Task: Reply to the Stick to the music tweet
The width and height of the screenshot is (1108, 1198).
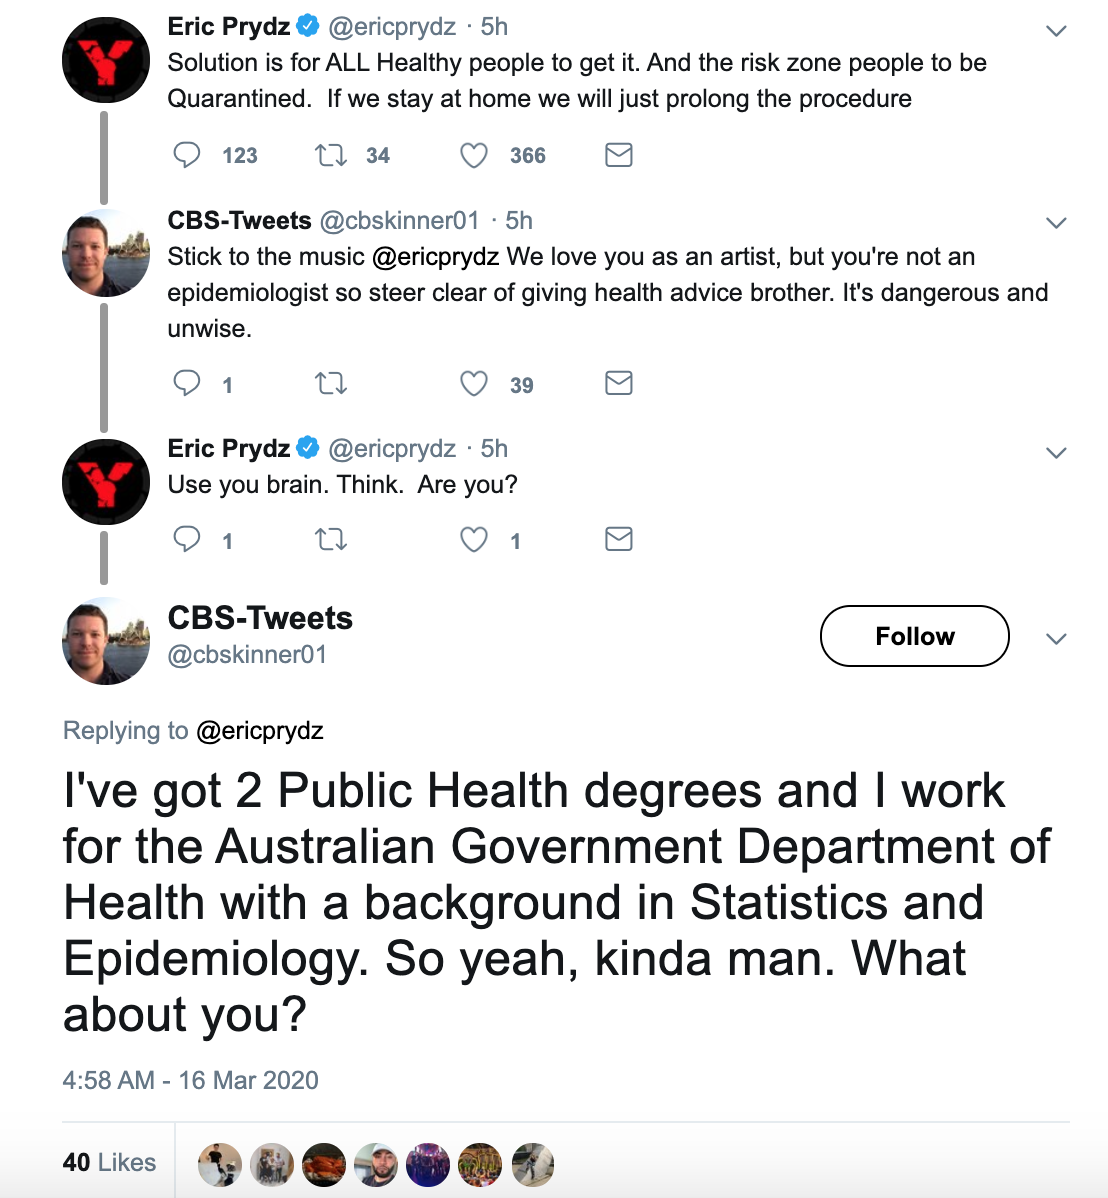Action: 187,384
